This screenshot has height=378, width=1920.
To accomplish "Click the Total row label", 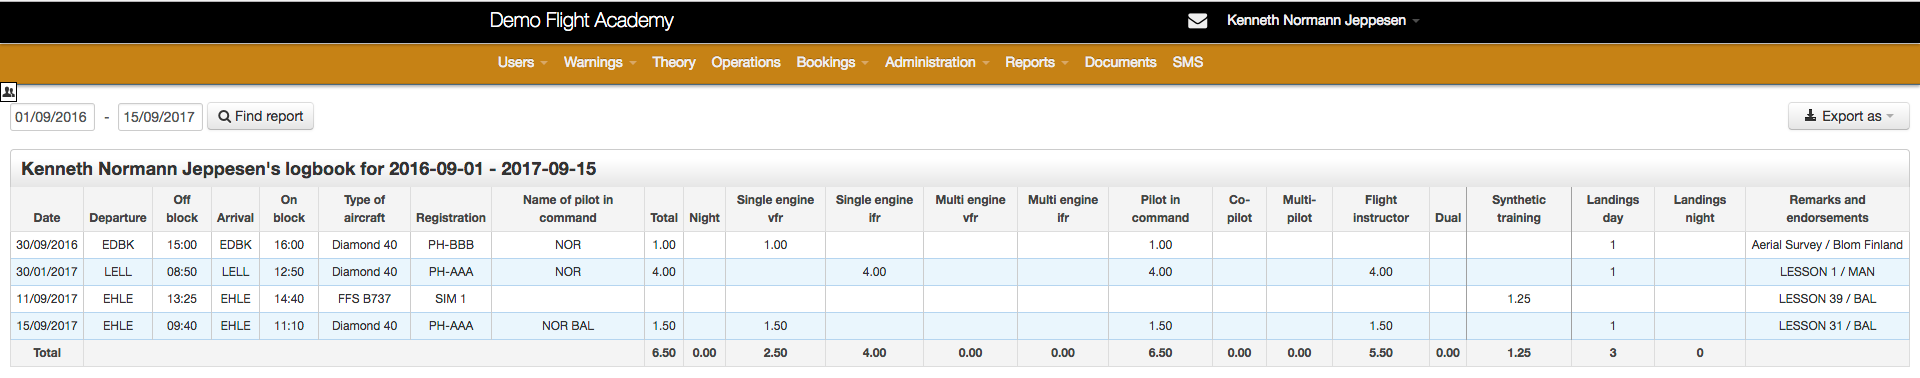I will pyautogui.click(x=47, y=353).
